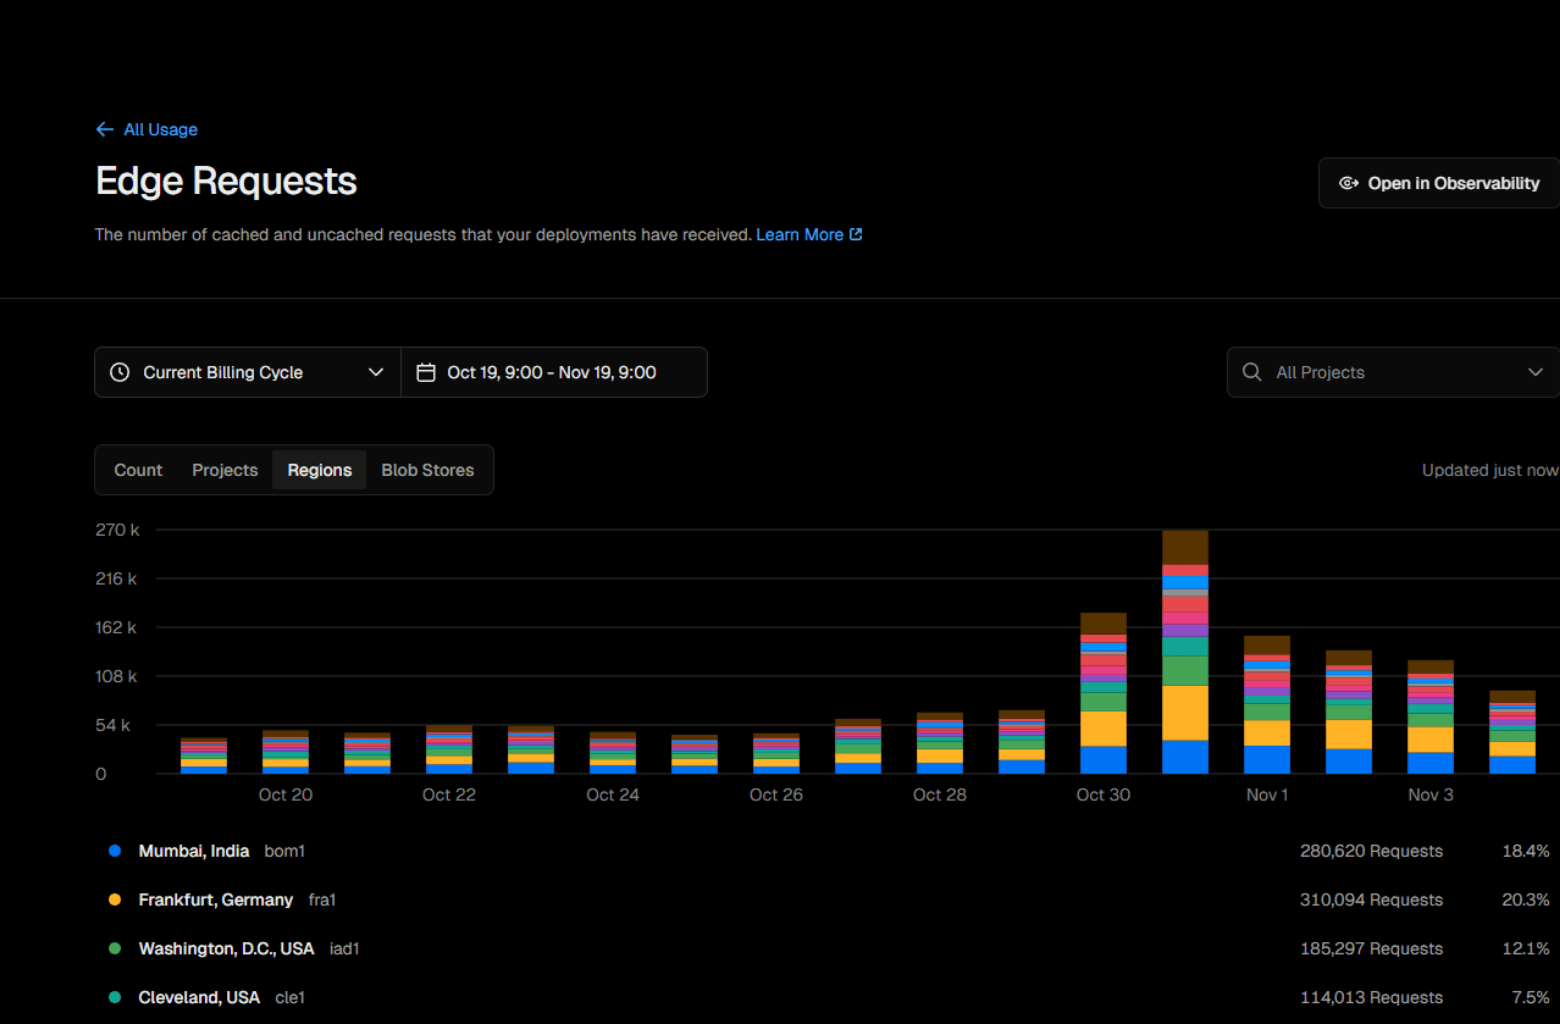
Task: Click the back arrow beside All Usage
Action: tap(104, 130)
